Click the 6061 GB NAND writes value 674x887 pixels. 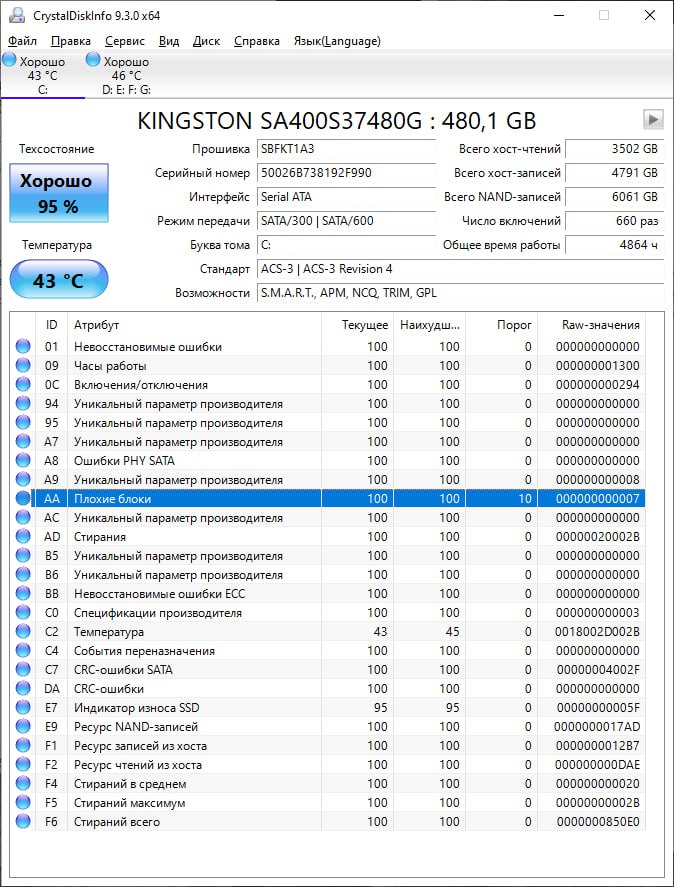click(614, 197)
